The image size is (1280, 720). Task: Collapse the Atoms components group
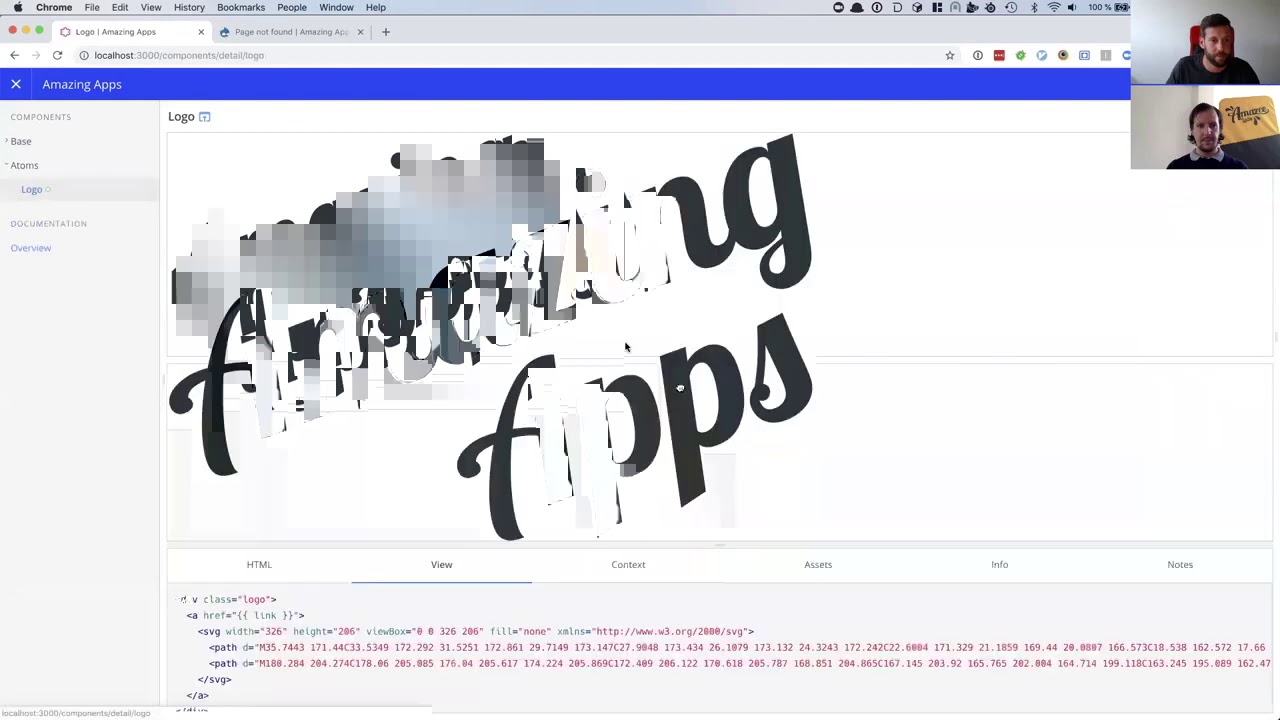pos(24,165)
